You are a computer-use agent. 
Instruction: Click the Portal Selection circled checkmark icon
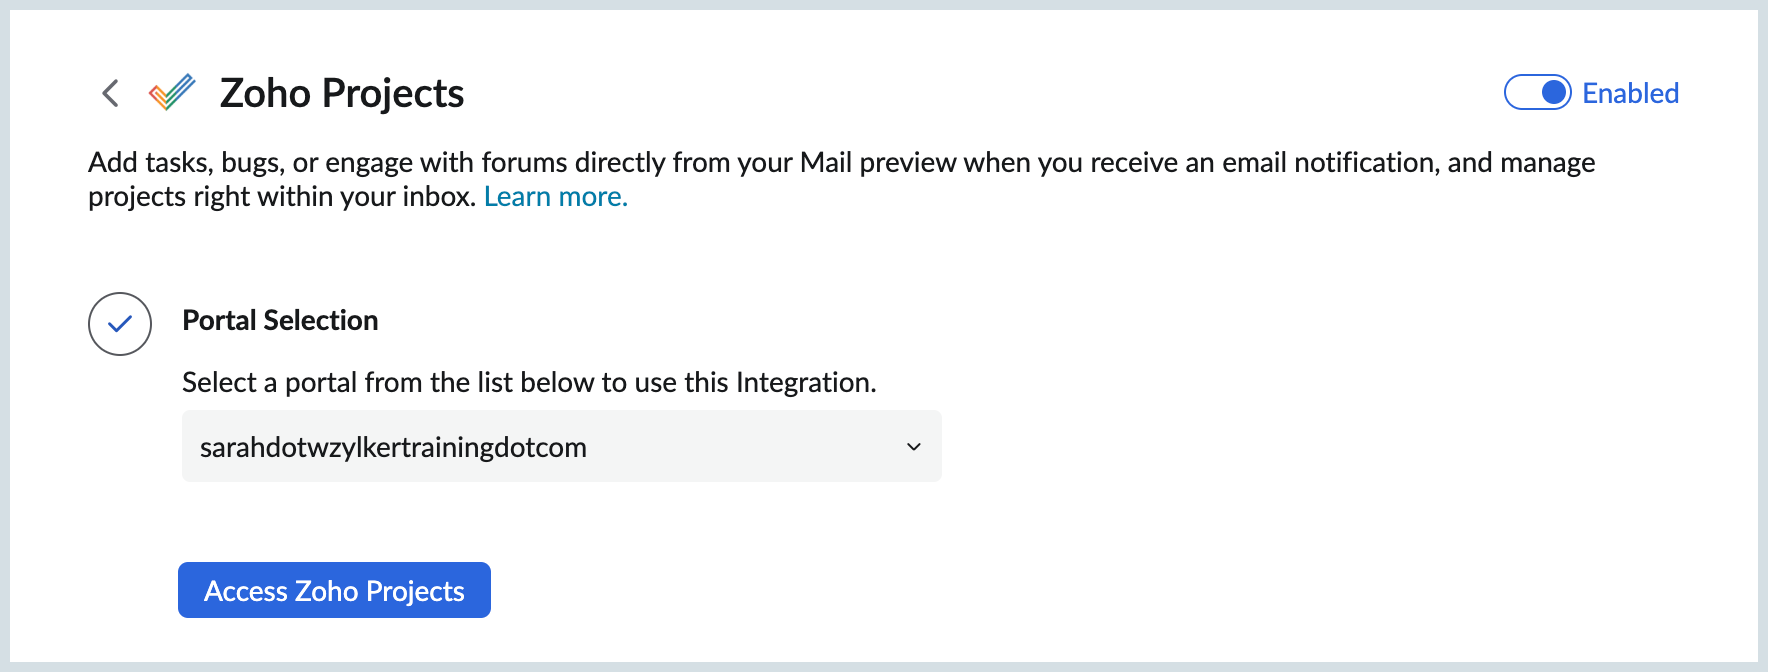pyautogui.click(x=120, y=324)
